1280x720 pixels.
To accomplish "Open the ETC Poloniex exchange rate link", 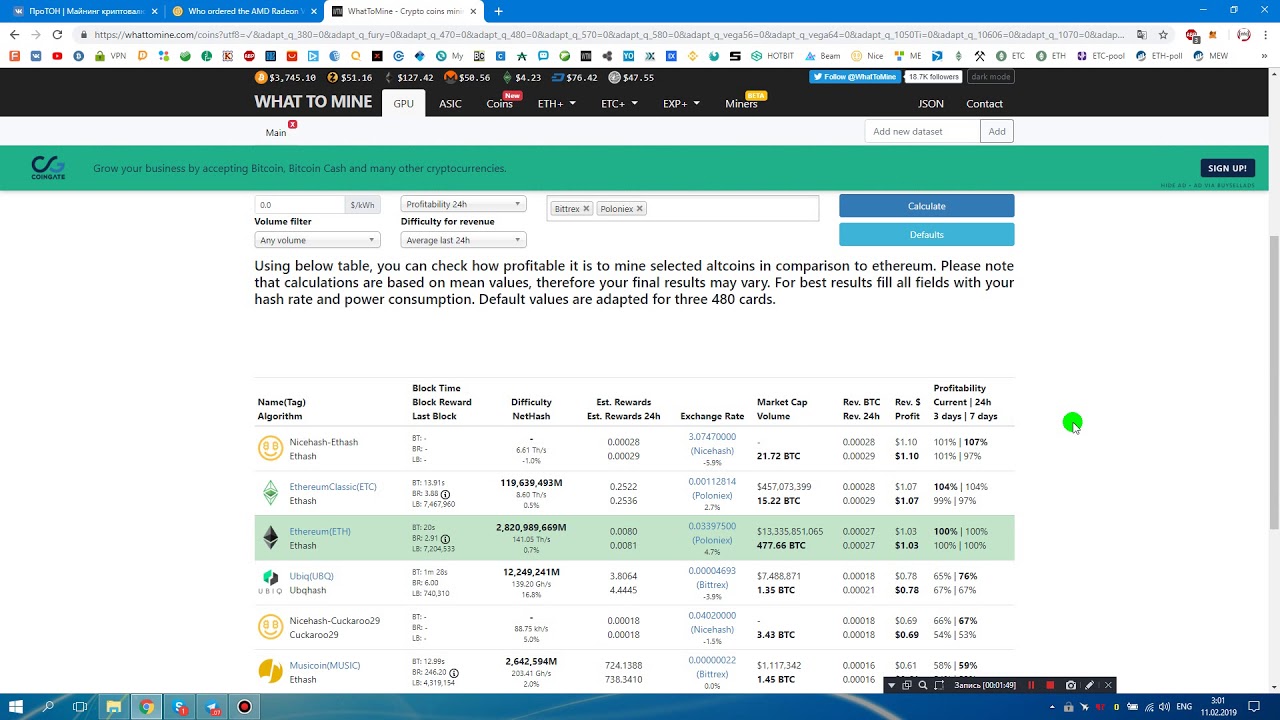I will click(712, 488).
